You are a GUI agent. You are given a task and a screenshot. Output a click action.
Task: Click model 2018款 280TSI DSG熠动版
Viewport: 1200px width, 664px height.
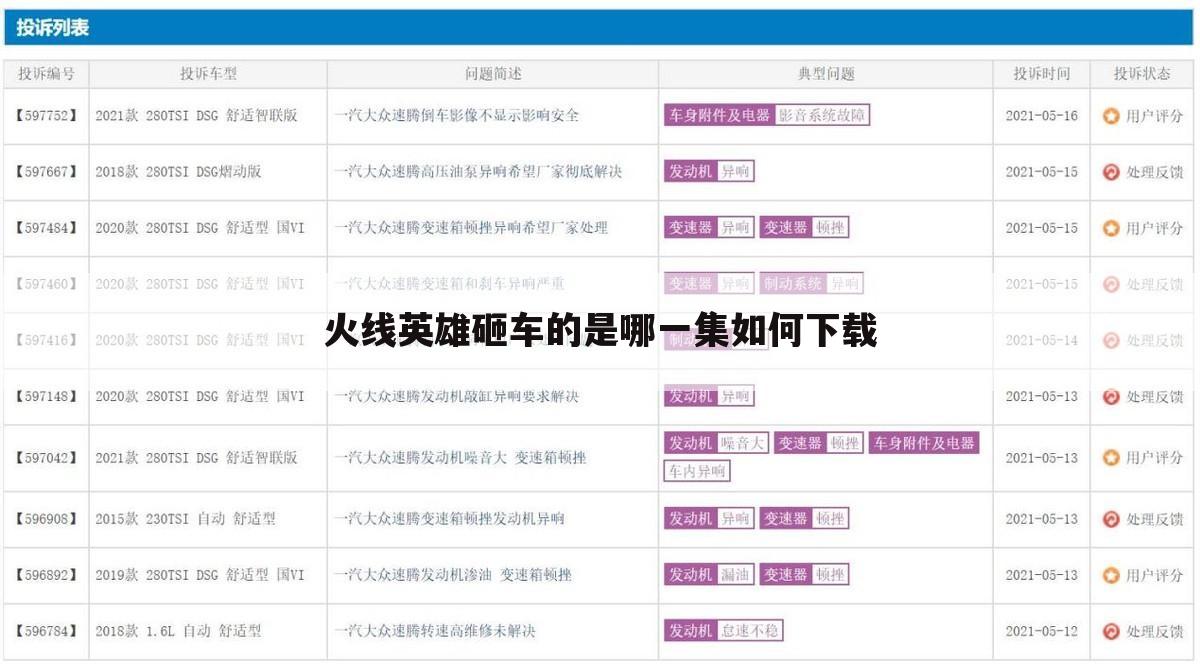[178, 172]
